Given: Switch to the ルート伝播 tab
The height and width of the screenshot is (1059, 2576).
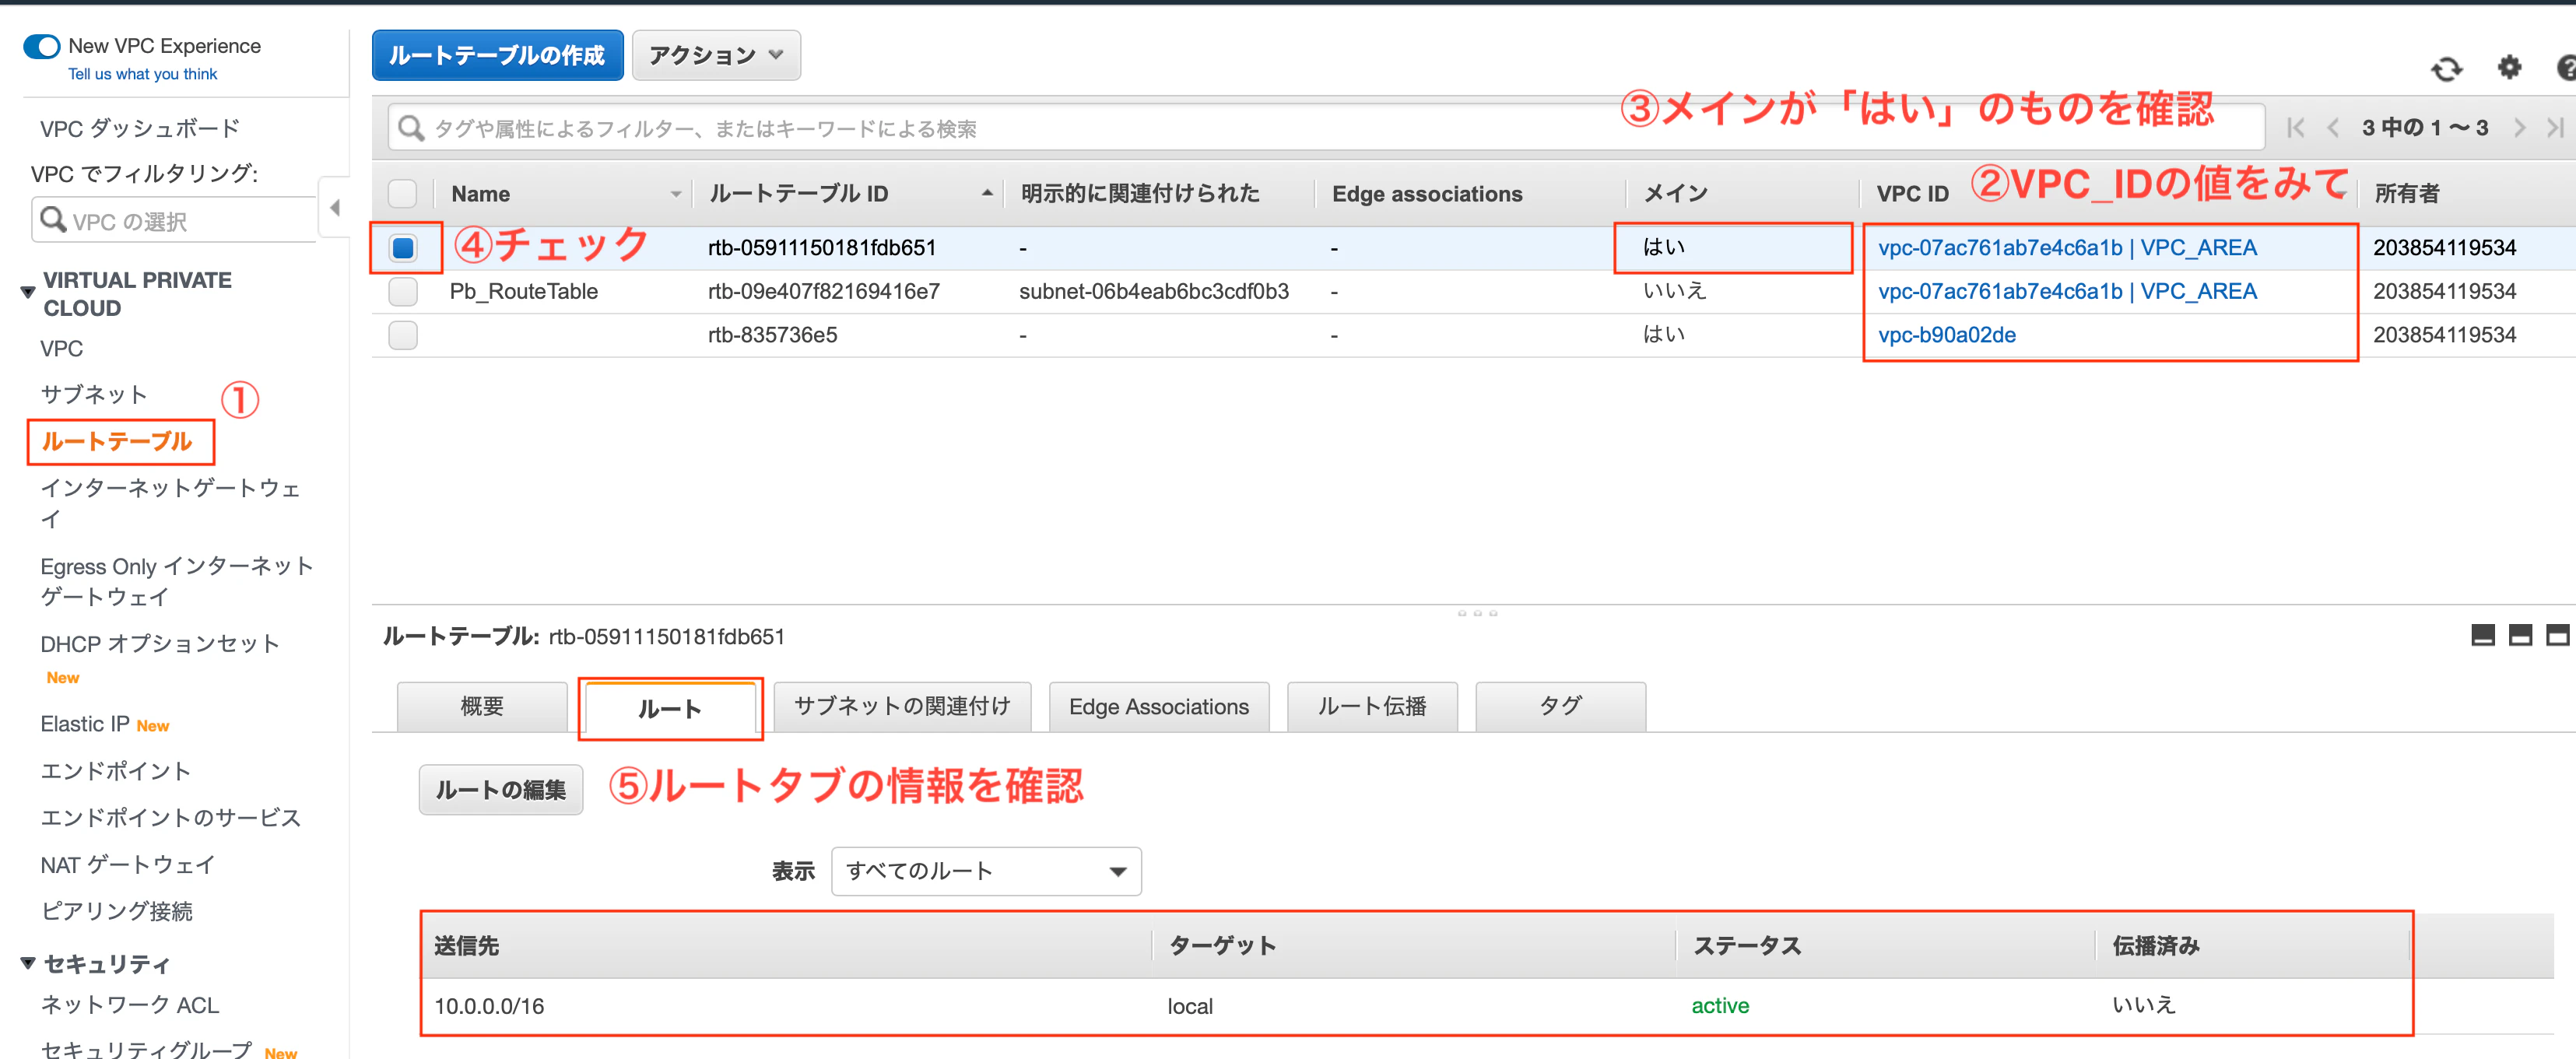Looking at the screenshot, I should point(1372,706).
